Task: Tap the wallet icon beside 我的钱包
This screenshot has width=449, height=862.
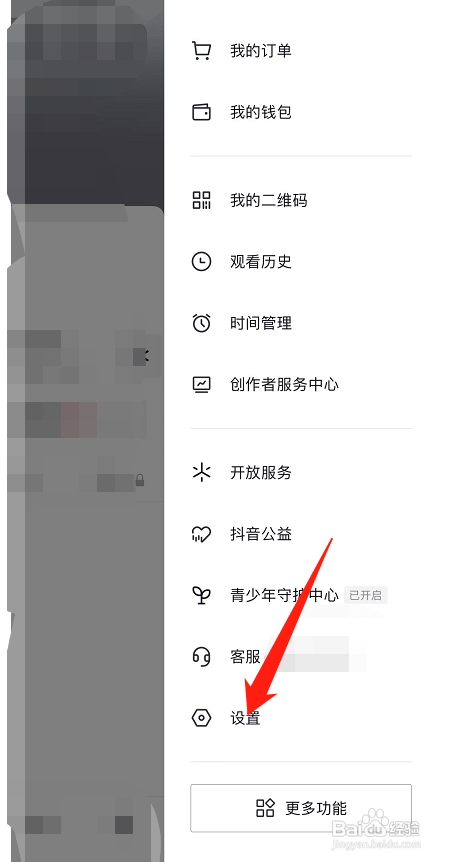Action: pos(201,112)
